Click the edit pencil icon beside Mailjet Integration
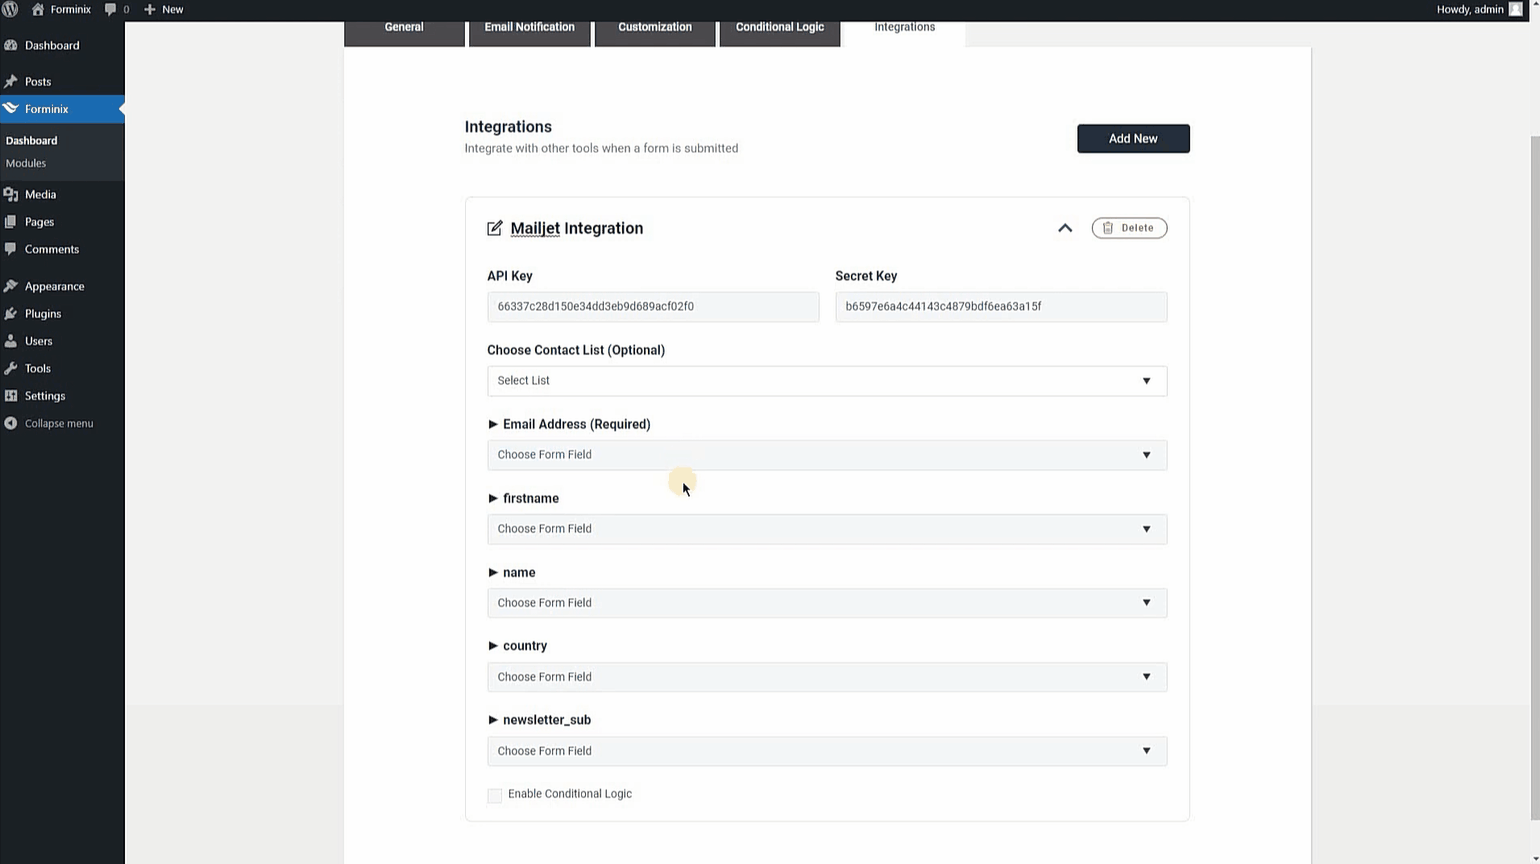 494,228
